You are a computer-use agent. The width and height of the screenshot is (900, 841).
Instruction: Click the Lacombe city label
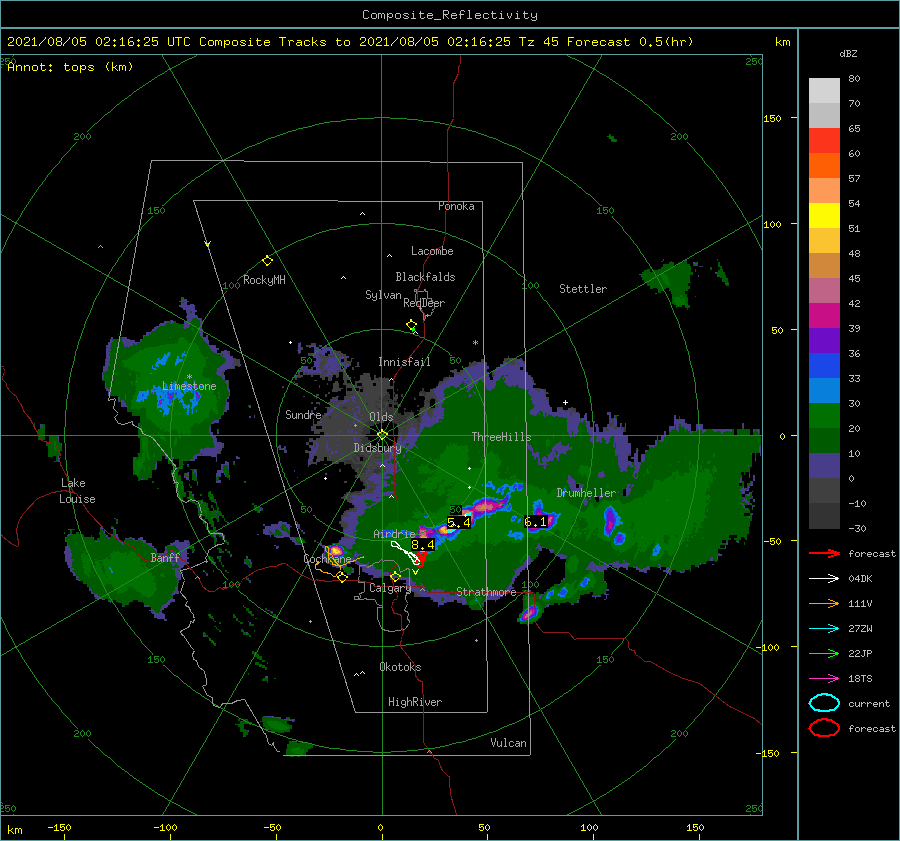[432, 251]
